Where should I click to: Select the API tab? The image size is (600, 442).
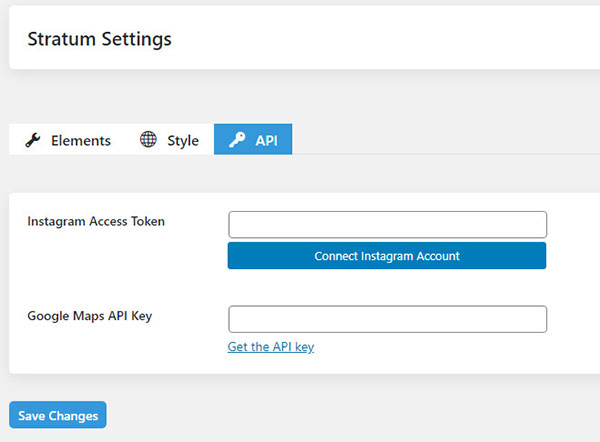253,140
